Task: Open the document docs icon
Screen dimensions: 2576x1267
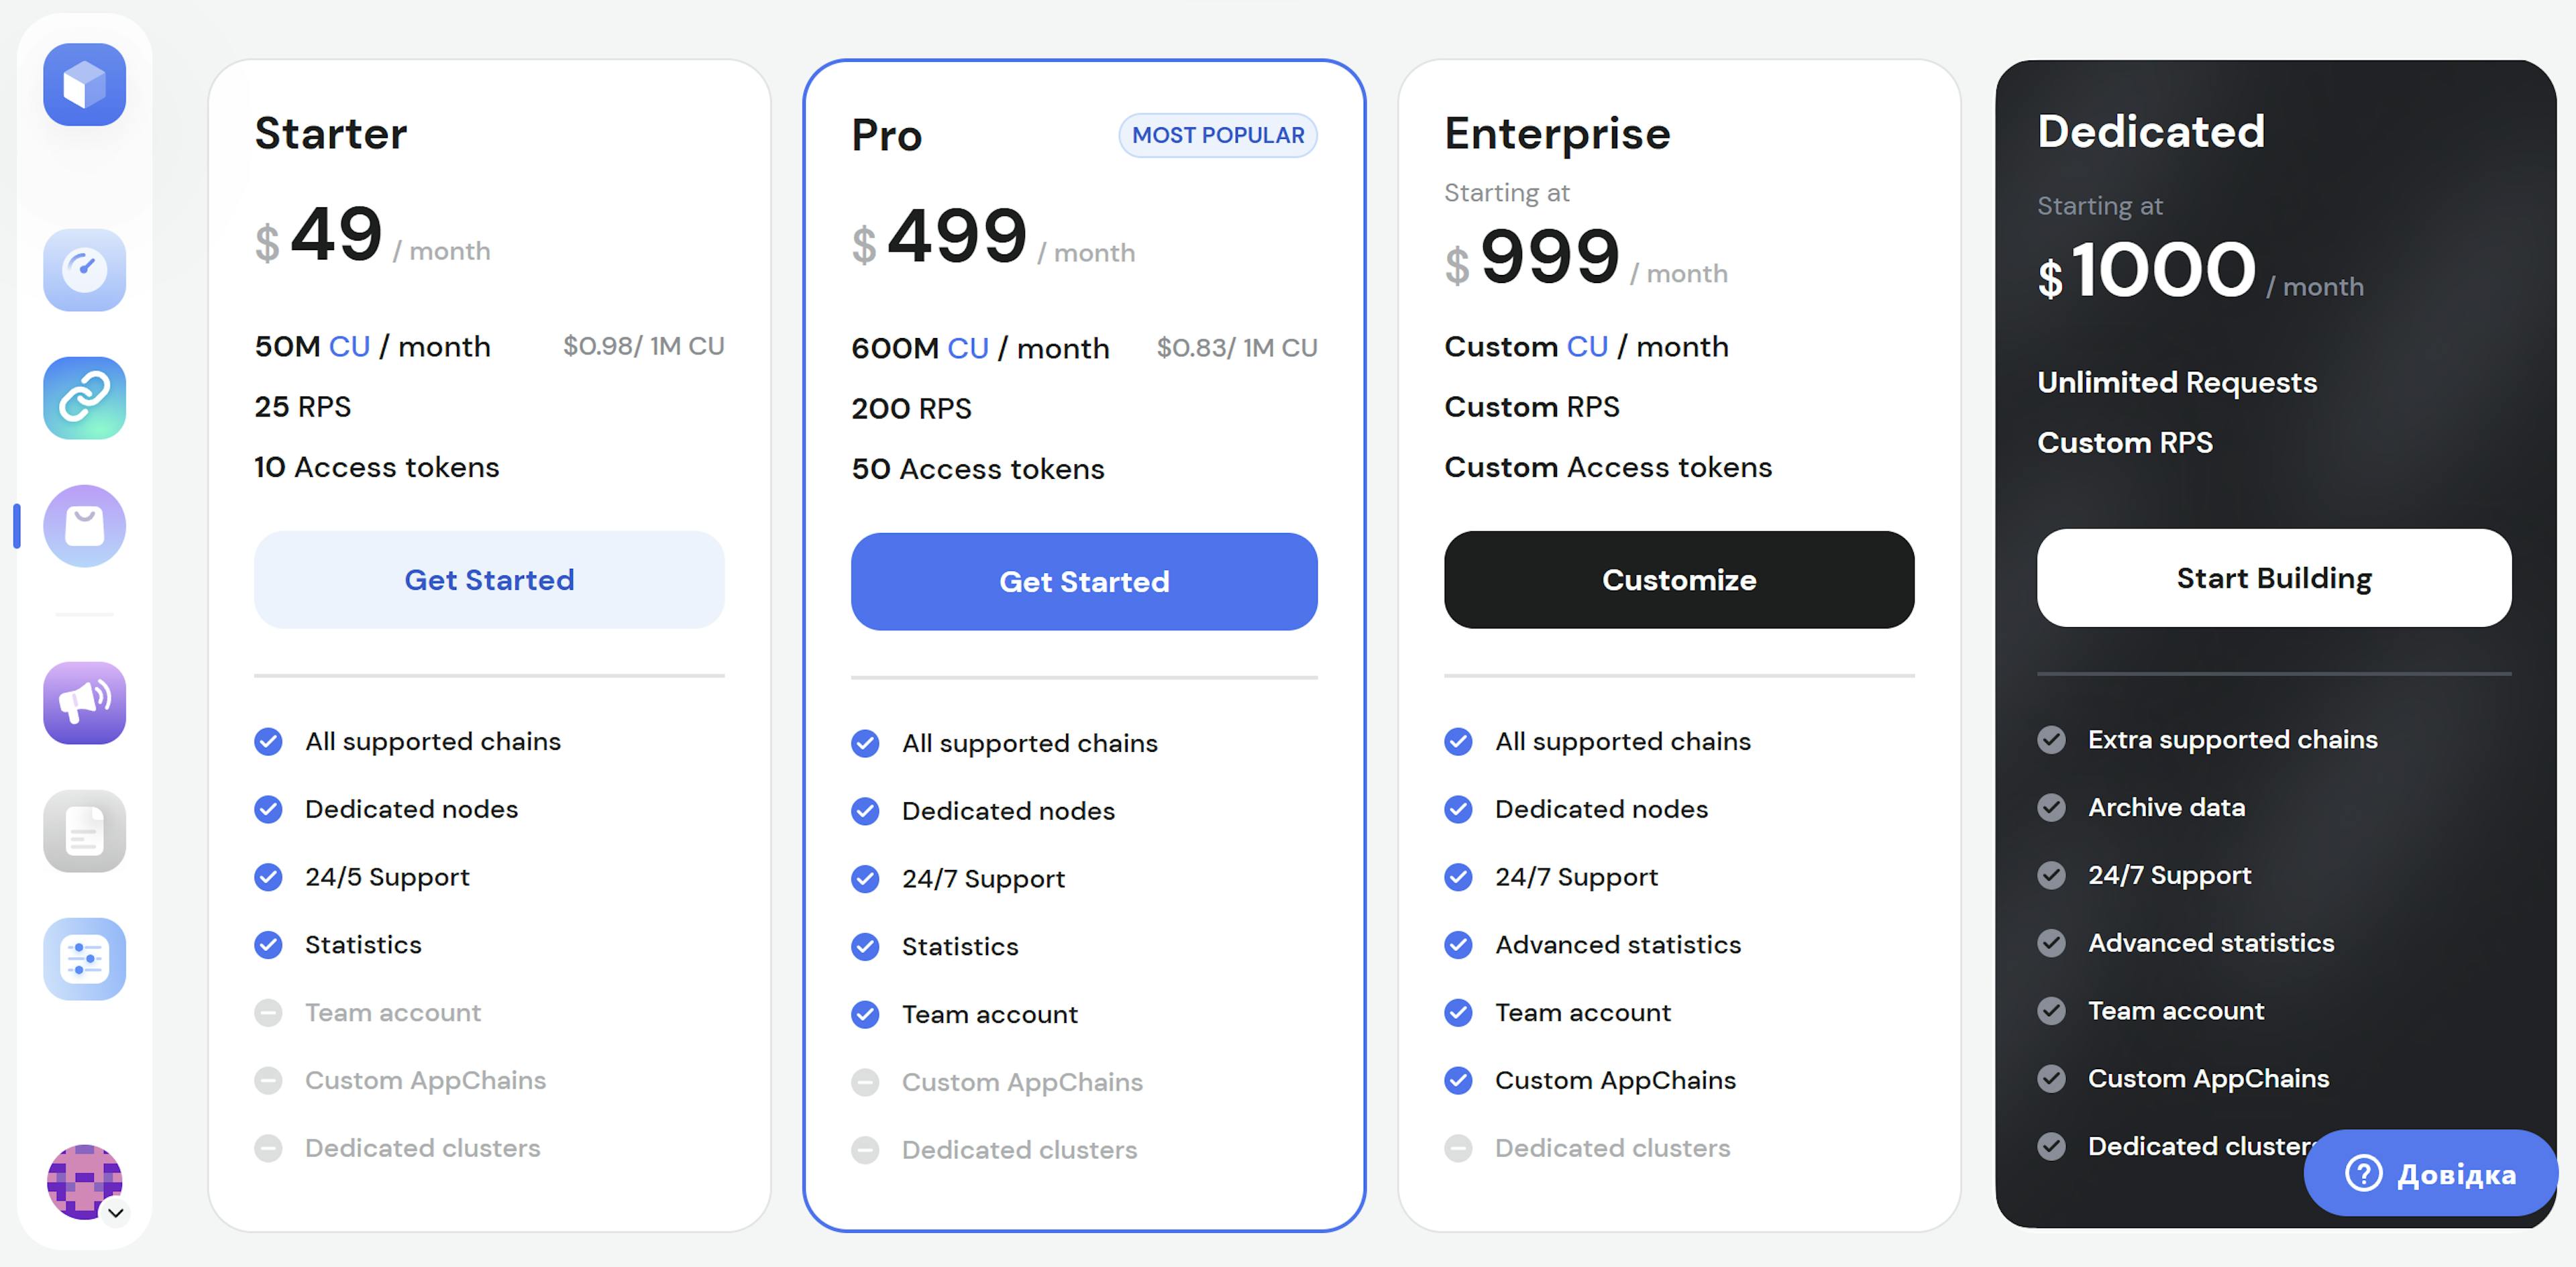Action: click(84, 831)
